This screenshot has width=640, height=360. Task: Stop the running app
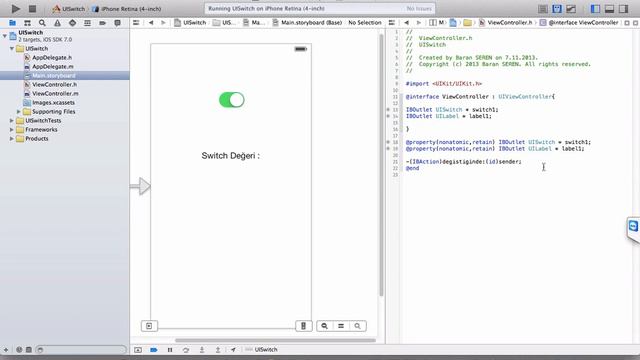point(33,8)
